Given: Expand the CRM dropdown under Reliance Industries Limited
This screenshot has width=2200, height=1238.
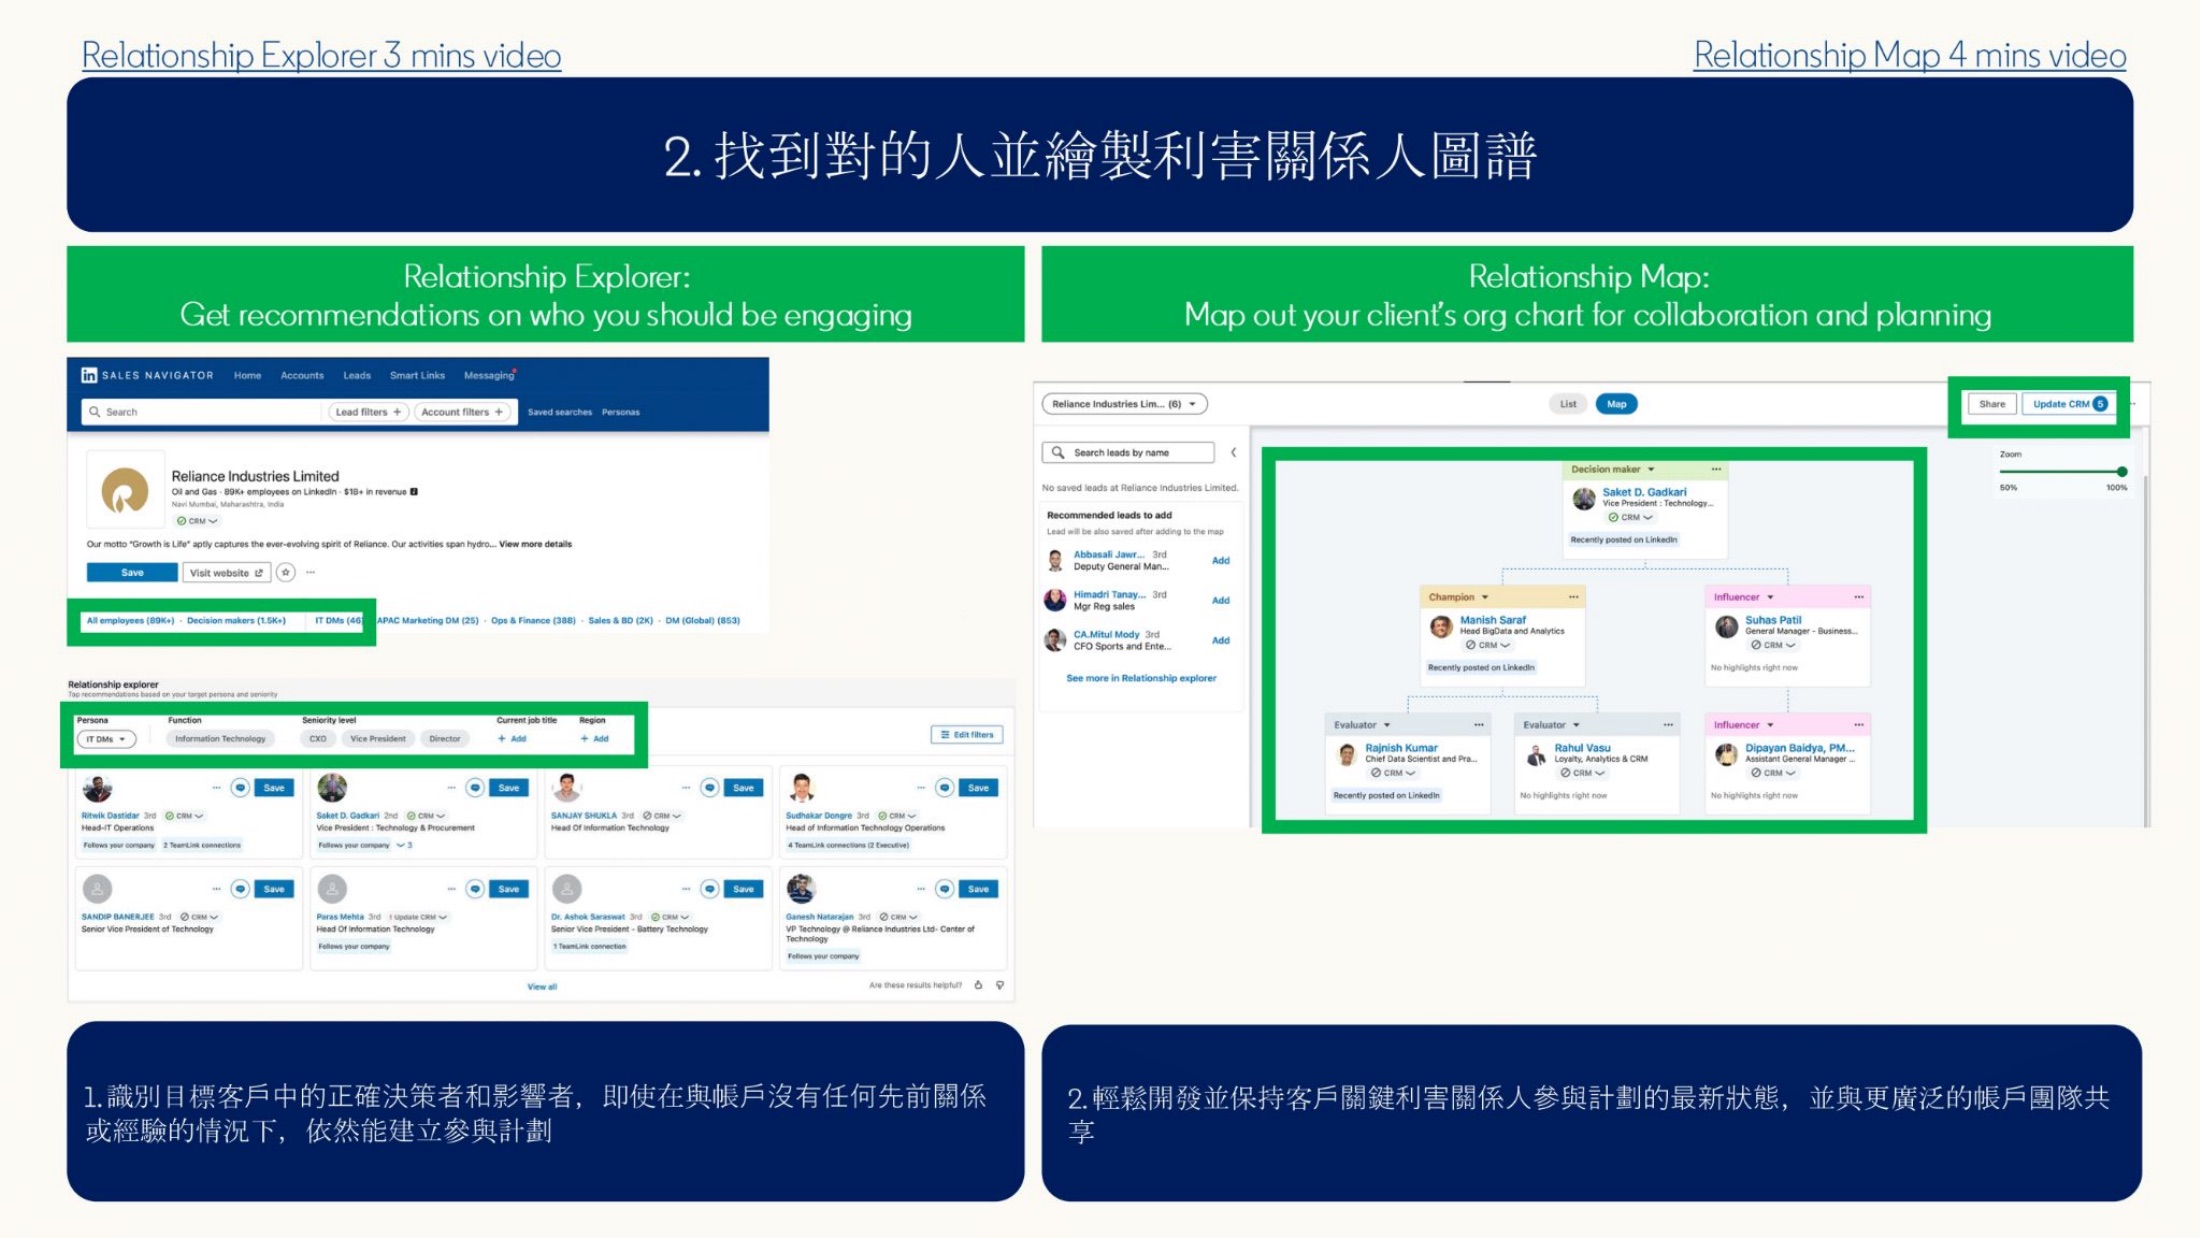Looking at the screenshot, I should (197, 521).
